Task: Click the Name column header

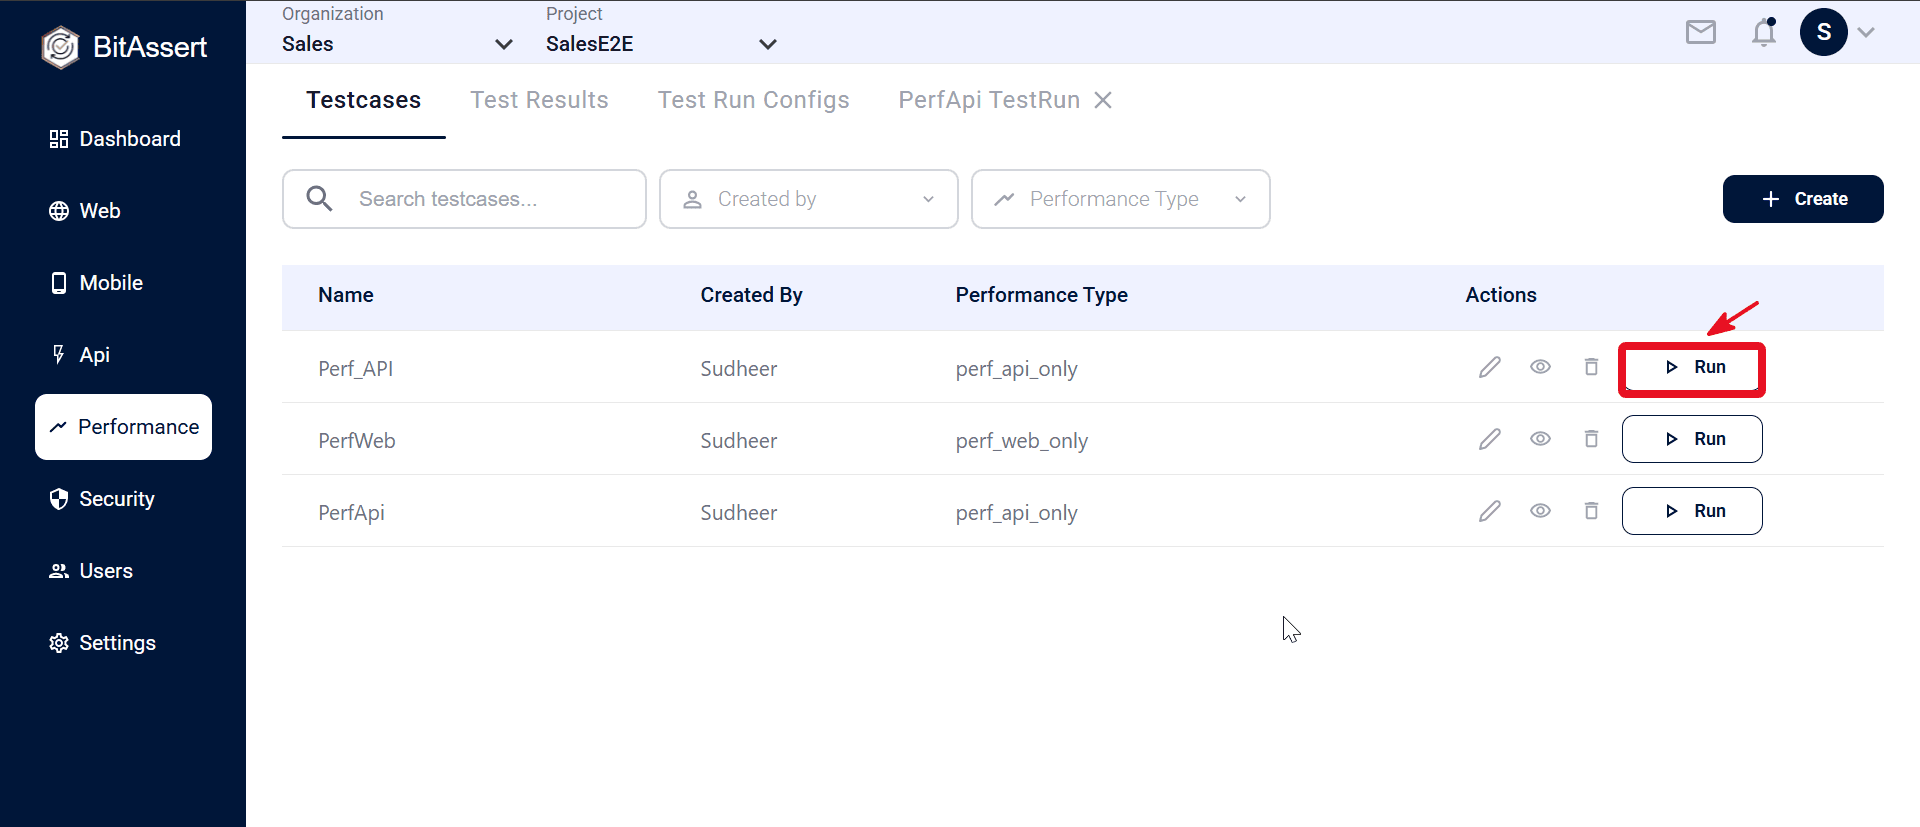Action: [x=346, y=295]
